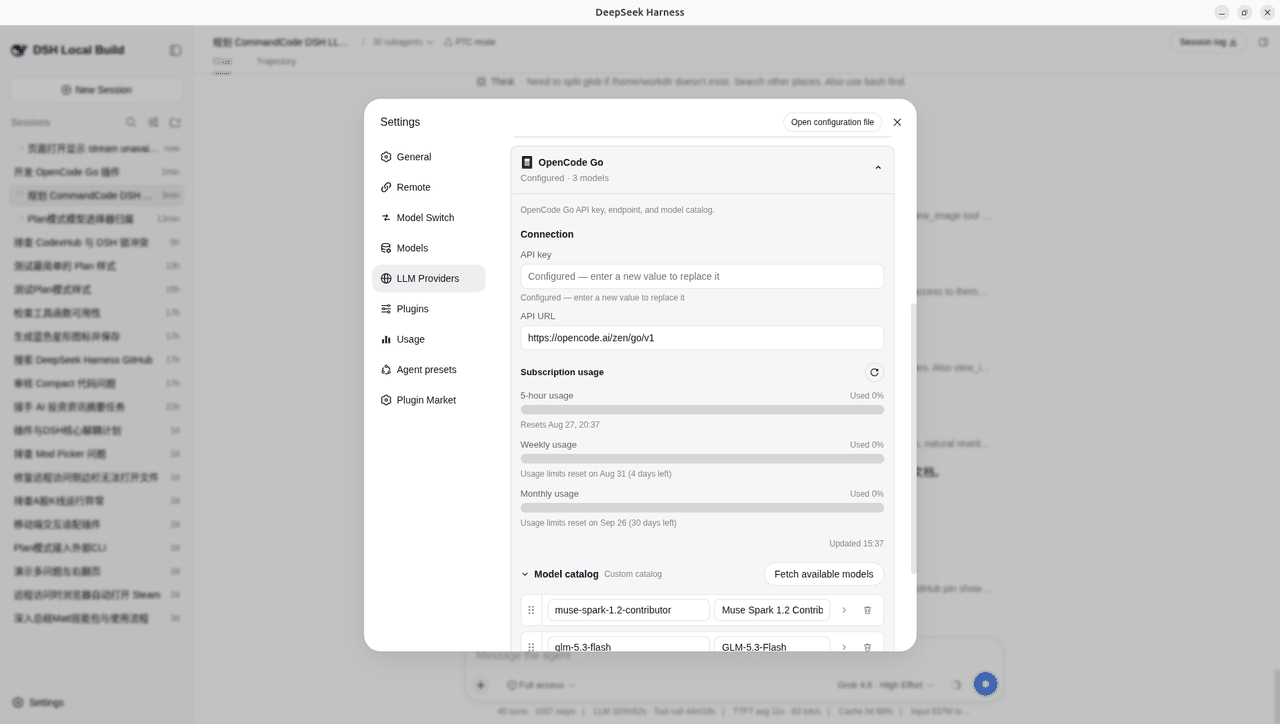Image resolution: width=1280 pixels, height=724 pixels.
Task: Switch to the Chat tab
Action: click(x=221, y=61)
